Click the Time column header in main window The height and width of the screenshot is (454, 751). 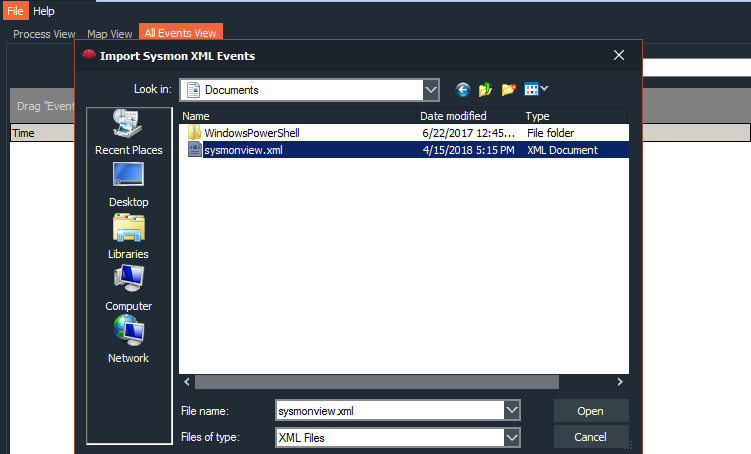coord(42,133)
